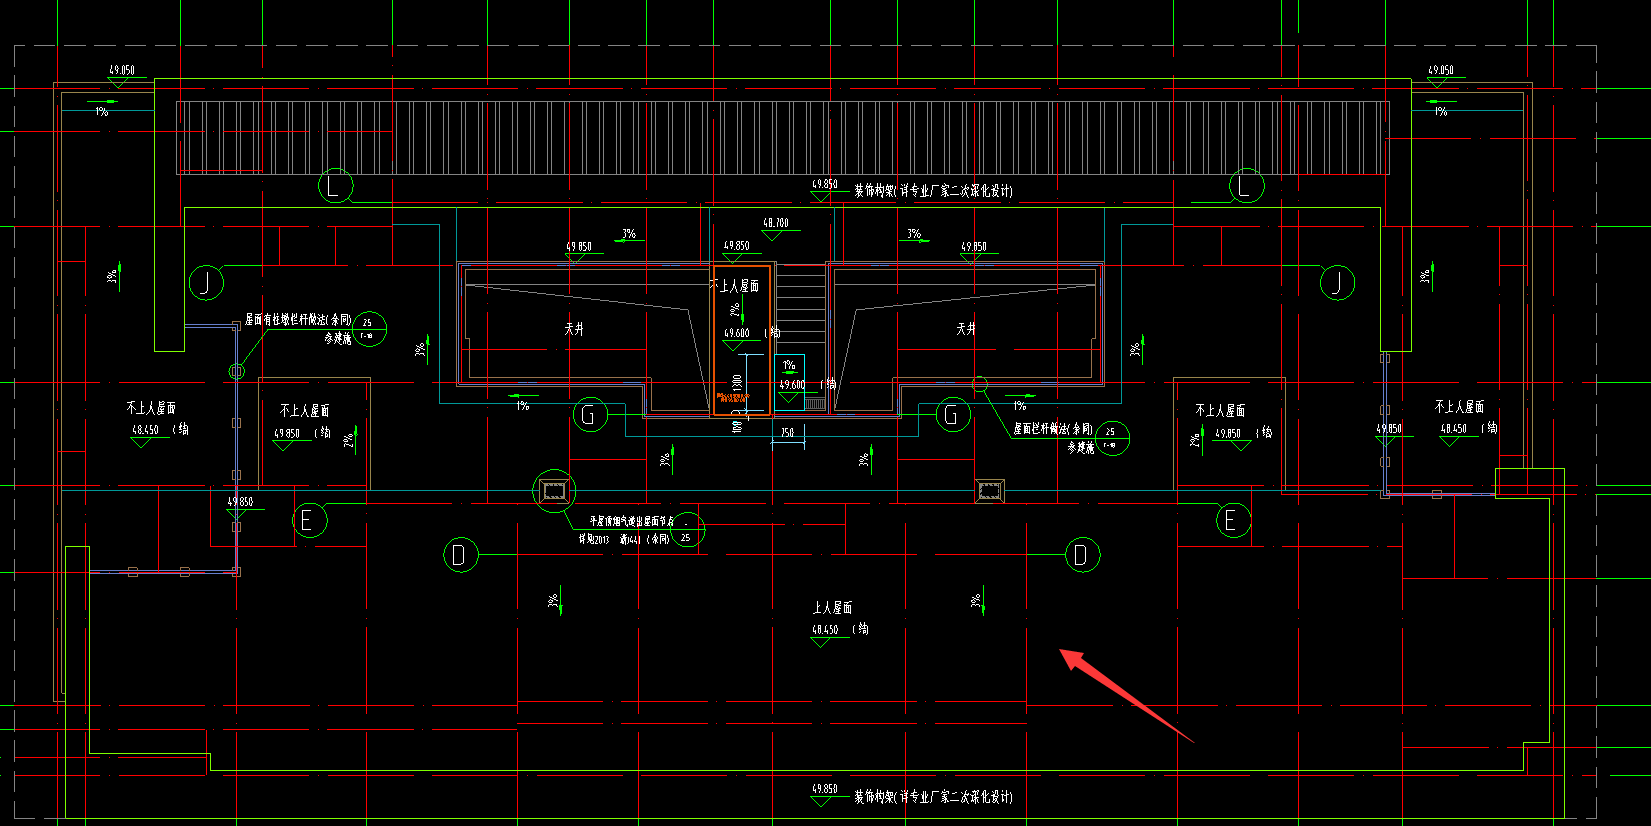Click the 49.050 elevation at top-left corner
1651x826 pixels.
122,70
